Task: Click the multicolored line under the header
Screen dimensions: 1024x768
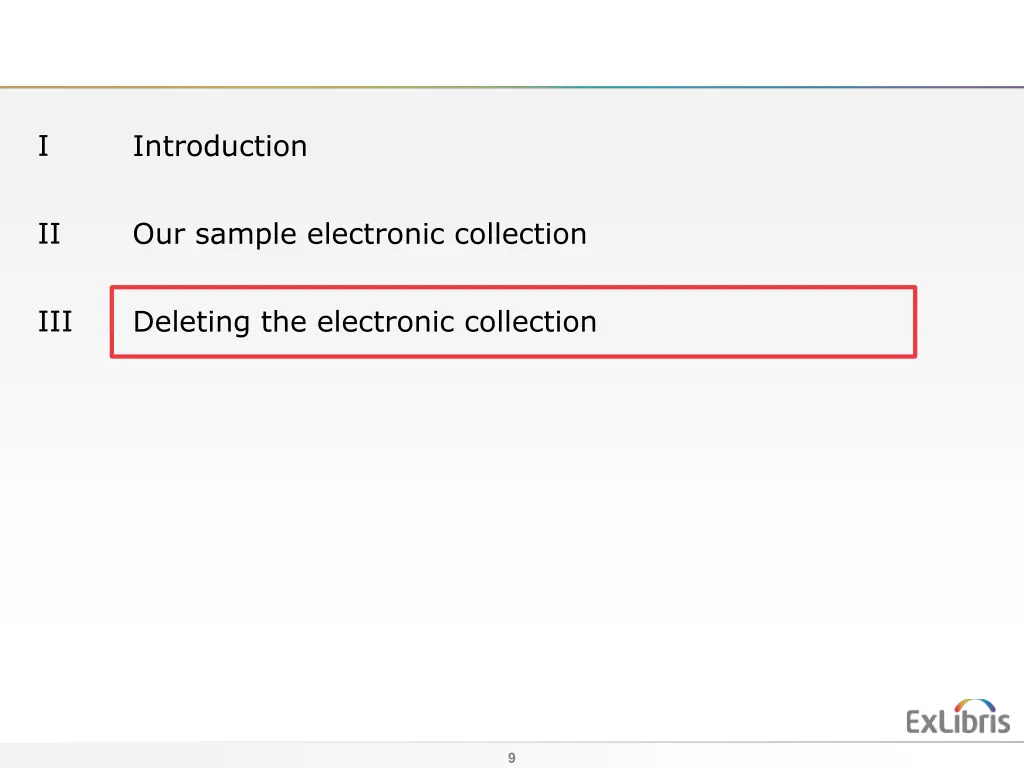Action: pos(512,87)
